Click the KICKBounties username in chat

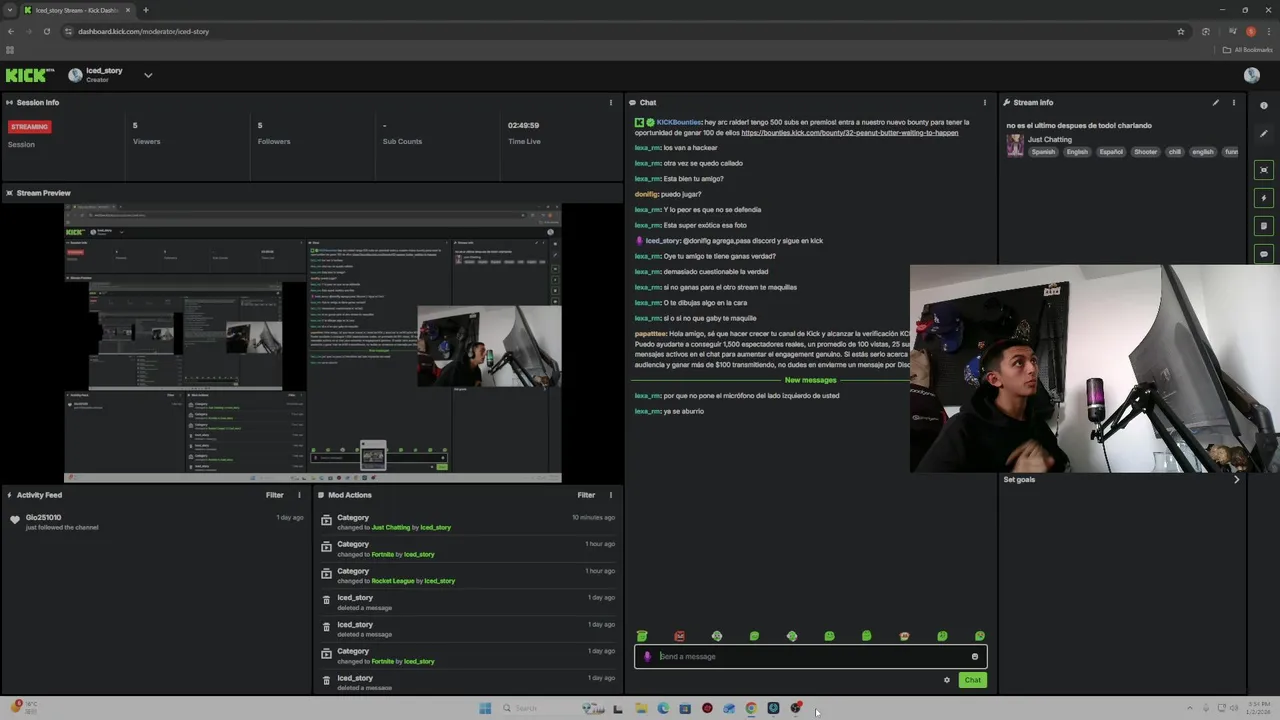(x=678, y=122)
